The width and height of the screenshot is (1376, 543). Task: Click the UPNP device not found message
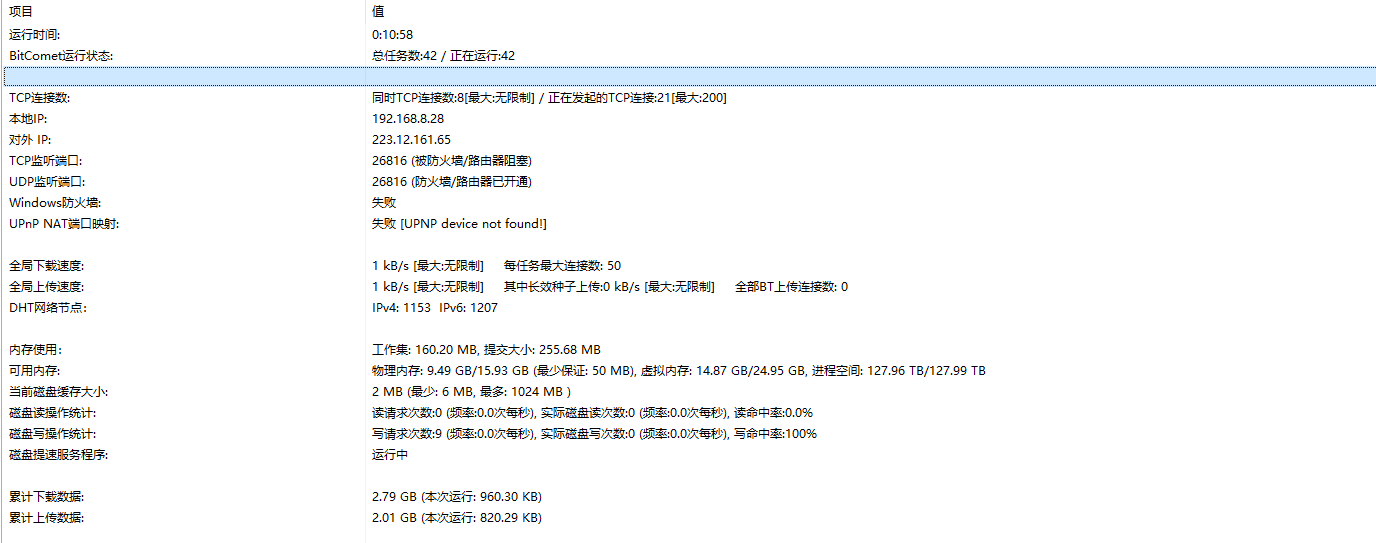coord(474,224)
